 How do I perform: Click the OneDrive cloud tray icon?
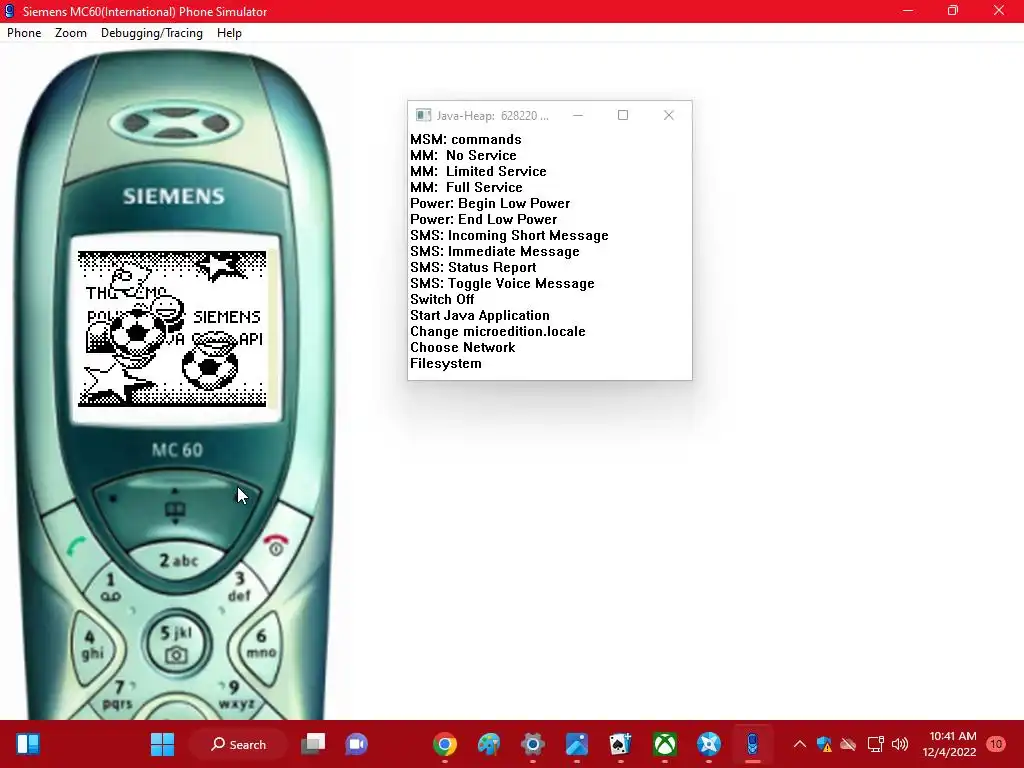click(x=848, y=744)
